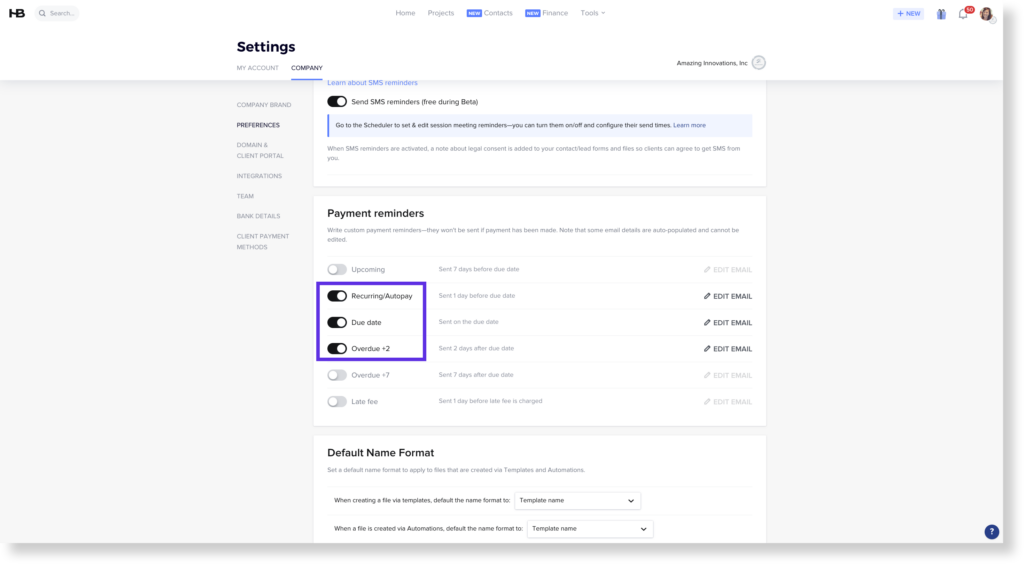Screen dimensions: 1024x564
Task: Expand the Tools menu
Action: click(593, 13)
